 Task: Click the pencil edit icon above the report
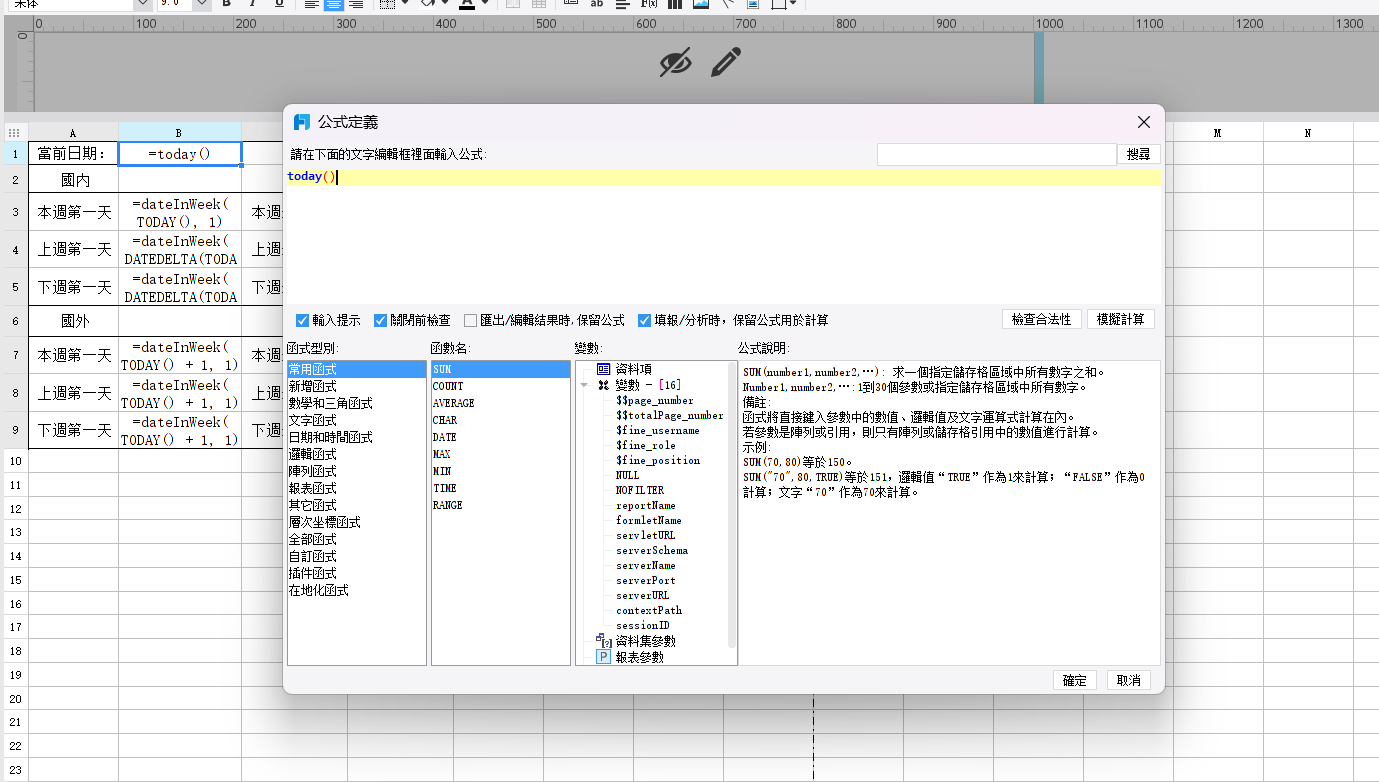click(x=726, y=62)
